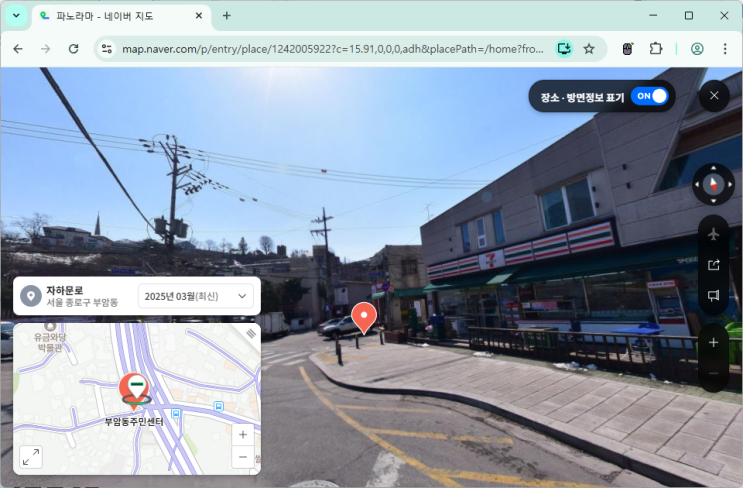Click the share panorama icon

(x=713, y=265)
